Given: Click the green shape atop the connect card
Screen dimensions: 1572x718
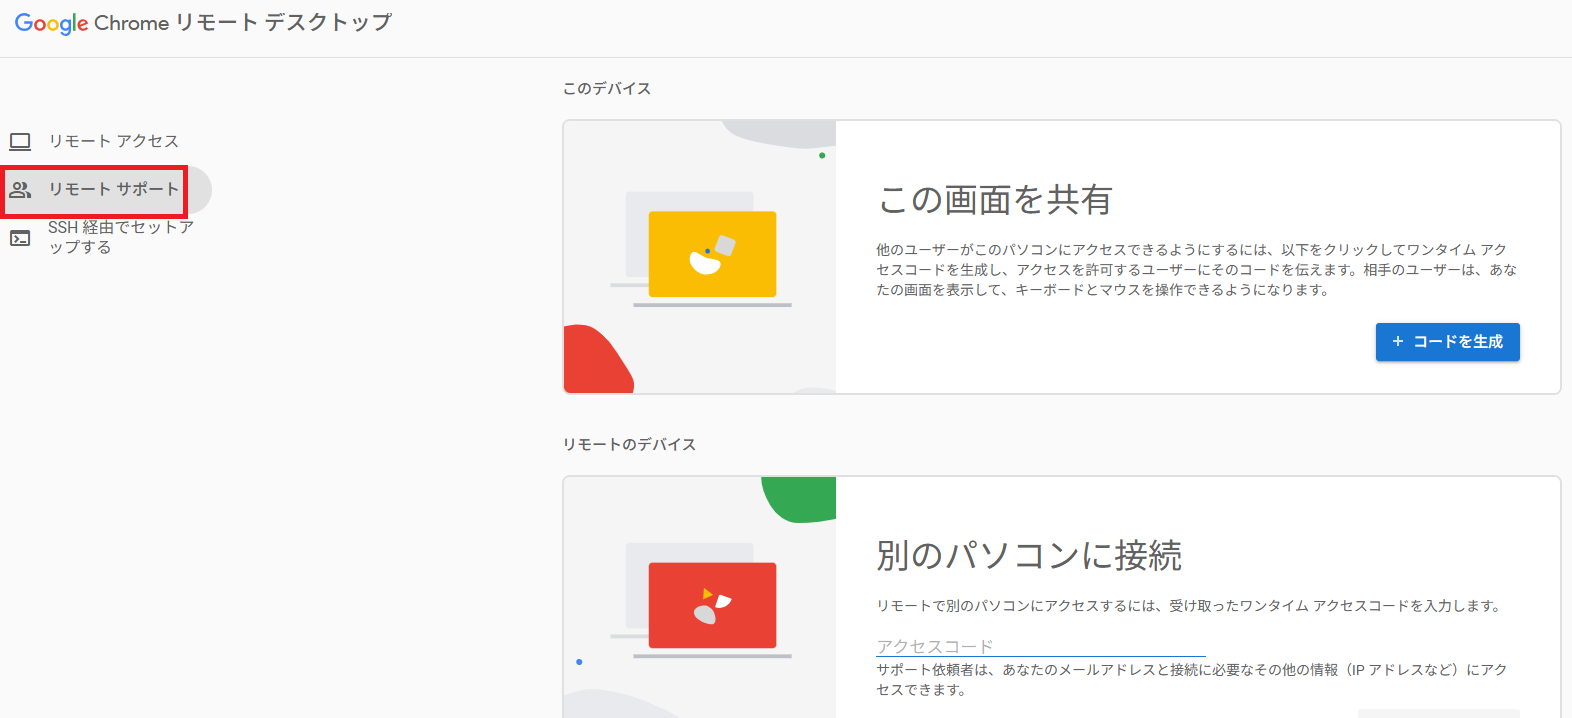Looking at the screenshot, I should (802, 497).
